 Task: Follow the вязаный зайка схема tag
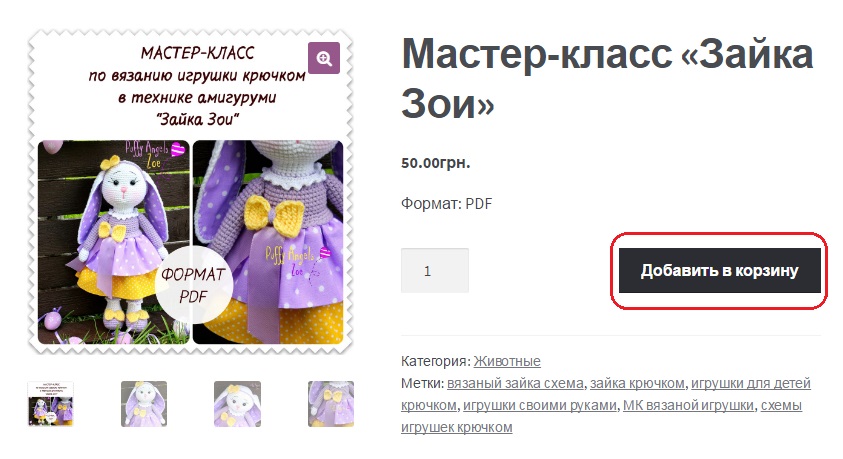click(x=515, y=383)
